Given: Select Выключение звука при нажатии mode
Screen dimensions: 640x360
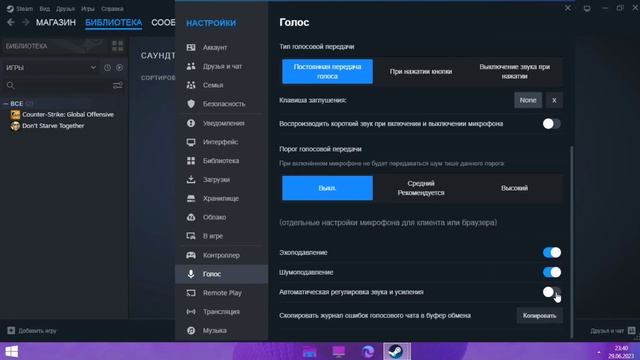Looking at the screenshot, I should (x=514, y=71).
